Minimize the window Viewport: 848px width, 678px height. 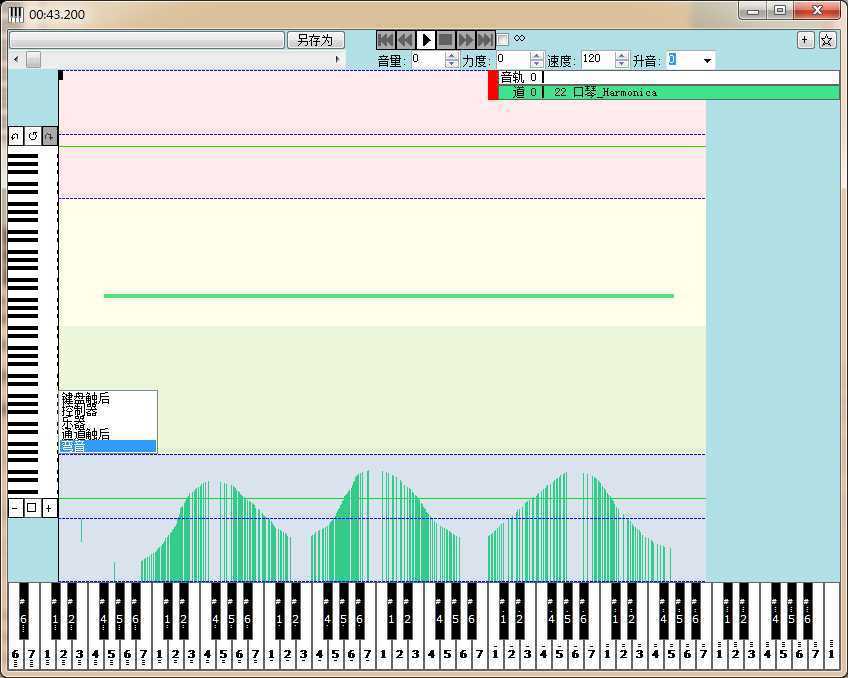click(752, 11)
